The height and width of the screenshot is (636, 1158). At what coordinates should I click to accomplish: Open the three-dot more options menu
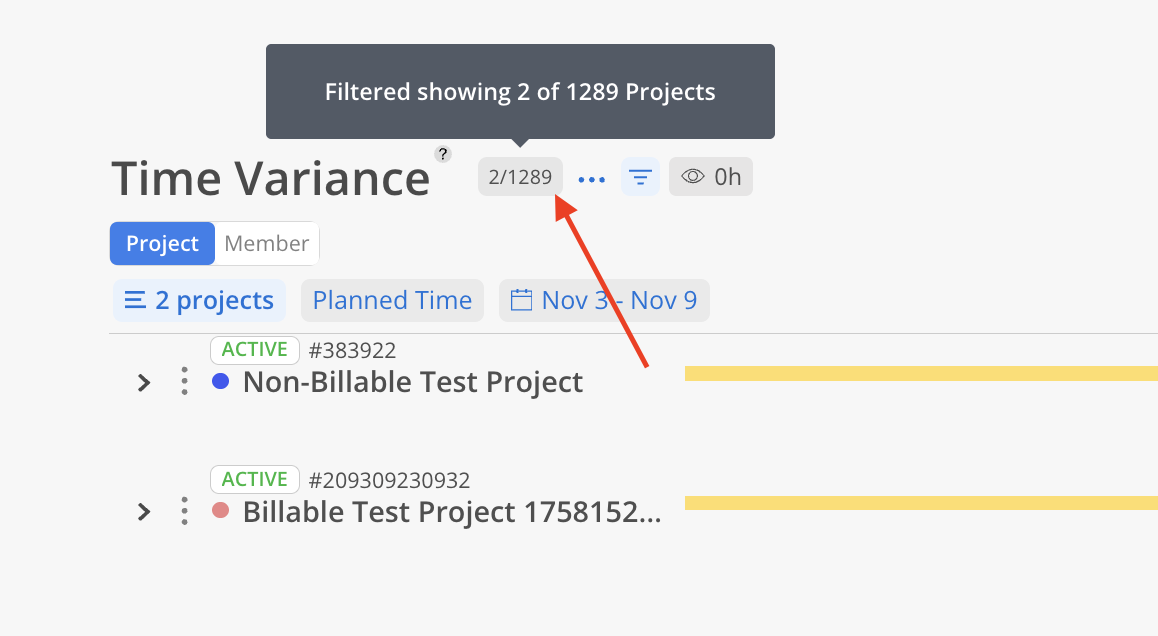(x=592, y=179)
